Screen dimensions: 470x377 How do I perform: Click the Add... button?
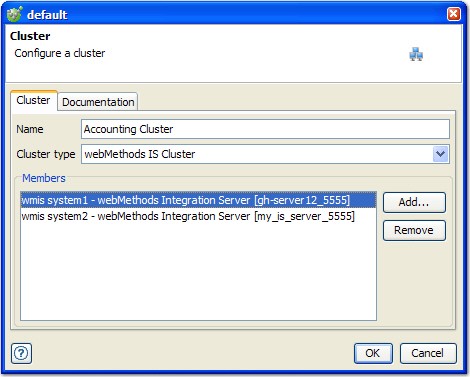pyautogui.click(x=414, y=202)
